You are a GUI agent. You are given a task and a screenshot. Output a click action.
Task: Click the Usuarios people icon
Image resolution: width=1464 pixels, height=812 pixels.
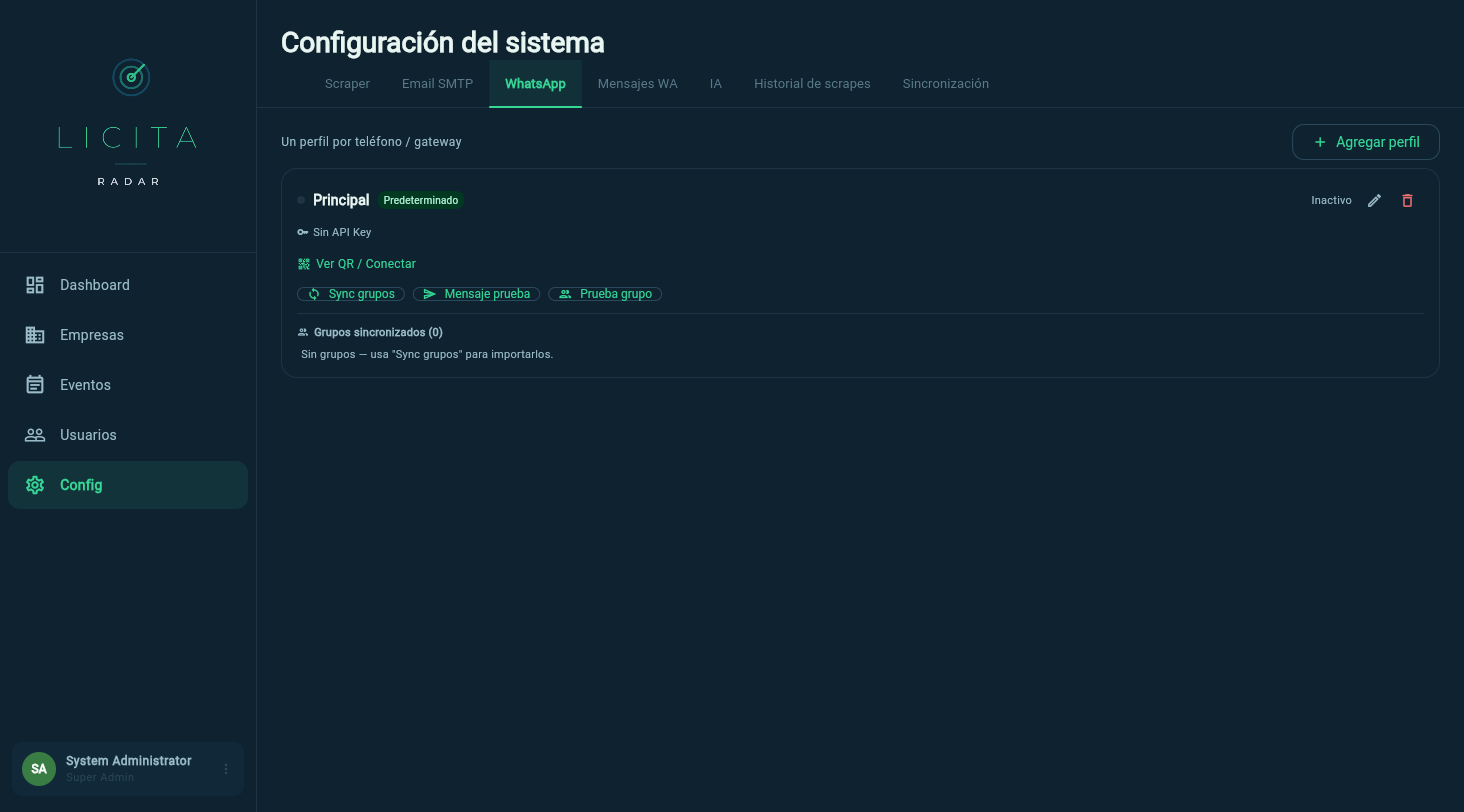point(35,435)
